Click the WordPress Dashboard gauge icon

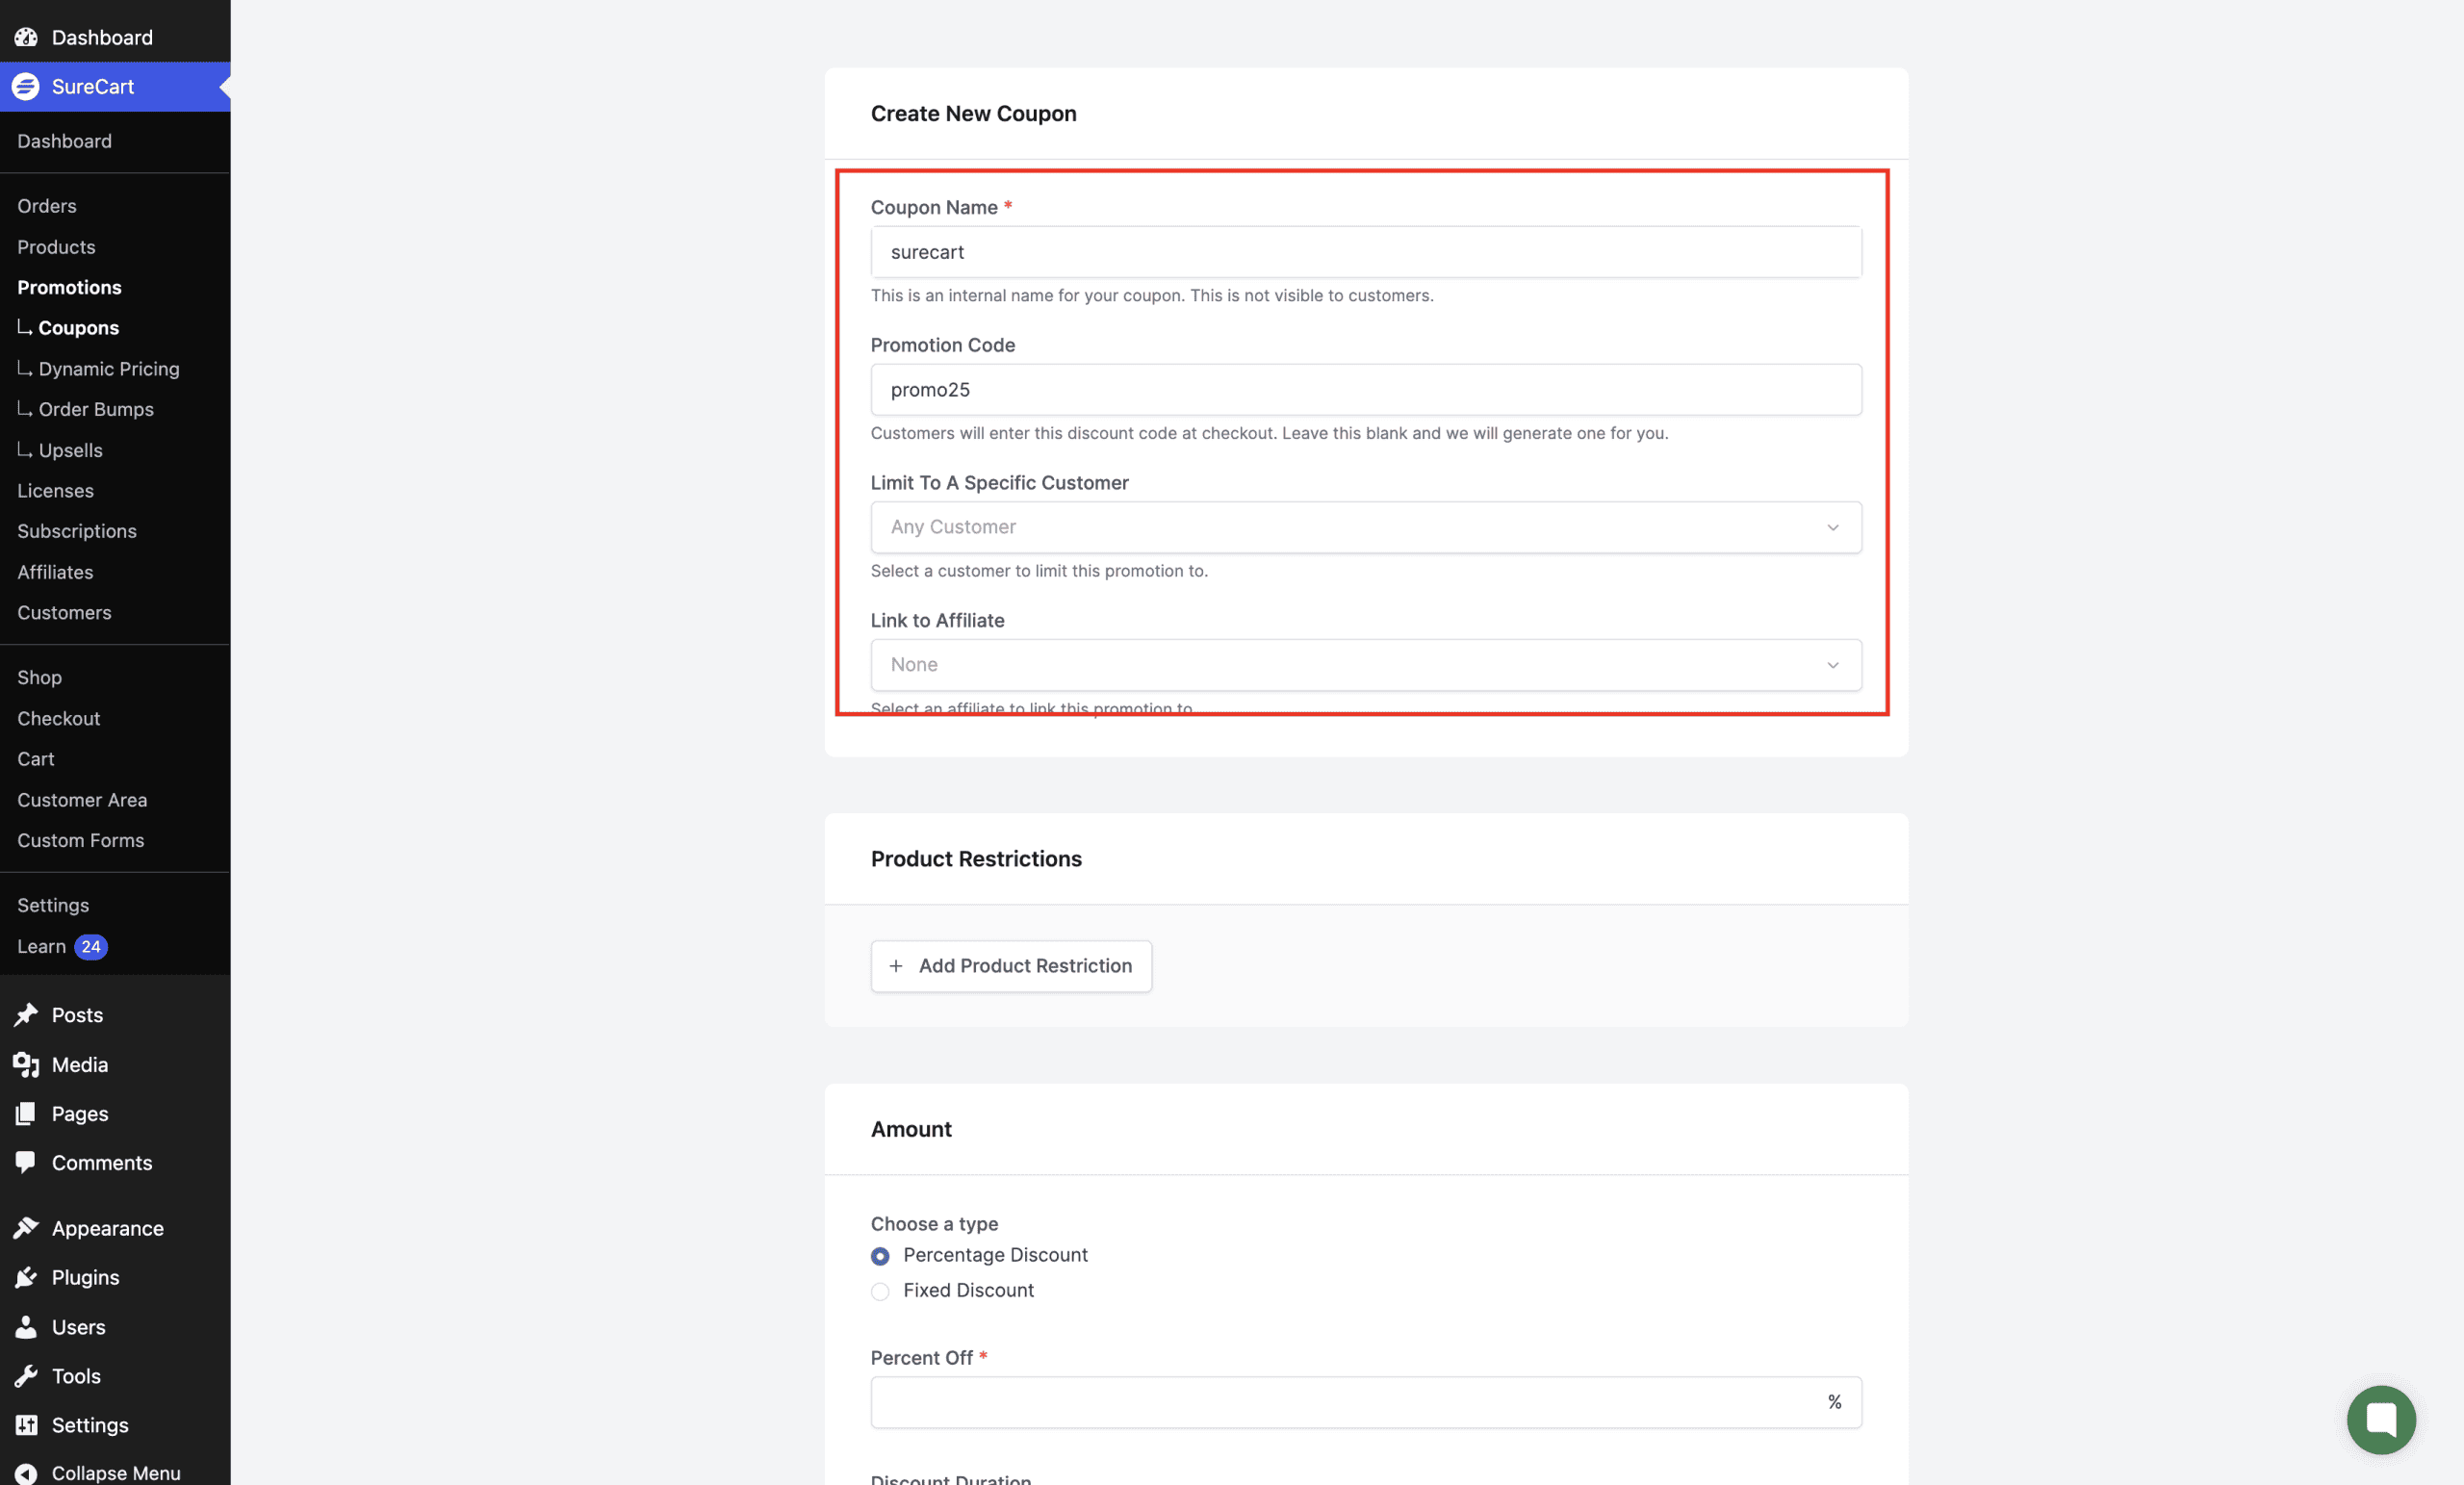pyautogui.click(x=26, y=37)
